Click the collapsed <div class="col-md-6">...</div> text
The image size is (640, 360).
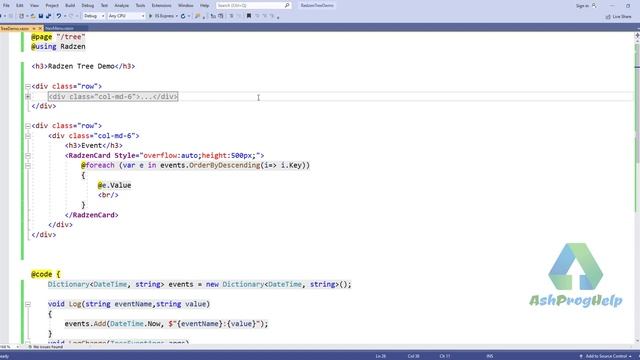[113, 96]
